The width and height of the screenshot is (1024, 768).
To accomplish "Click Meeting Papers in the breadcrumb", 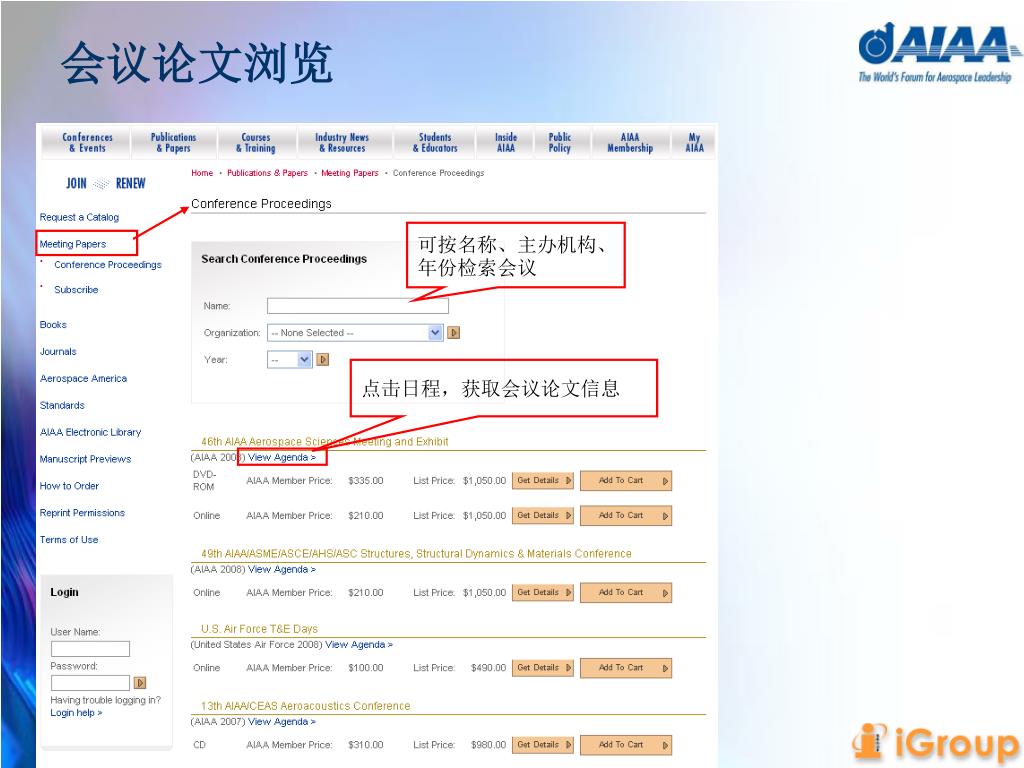I will point(349,173).
